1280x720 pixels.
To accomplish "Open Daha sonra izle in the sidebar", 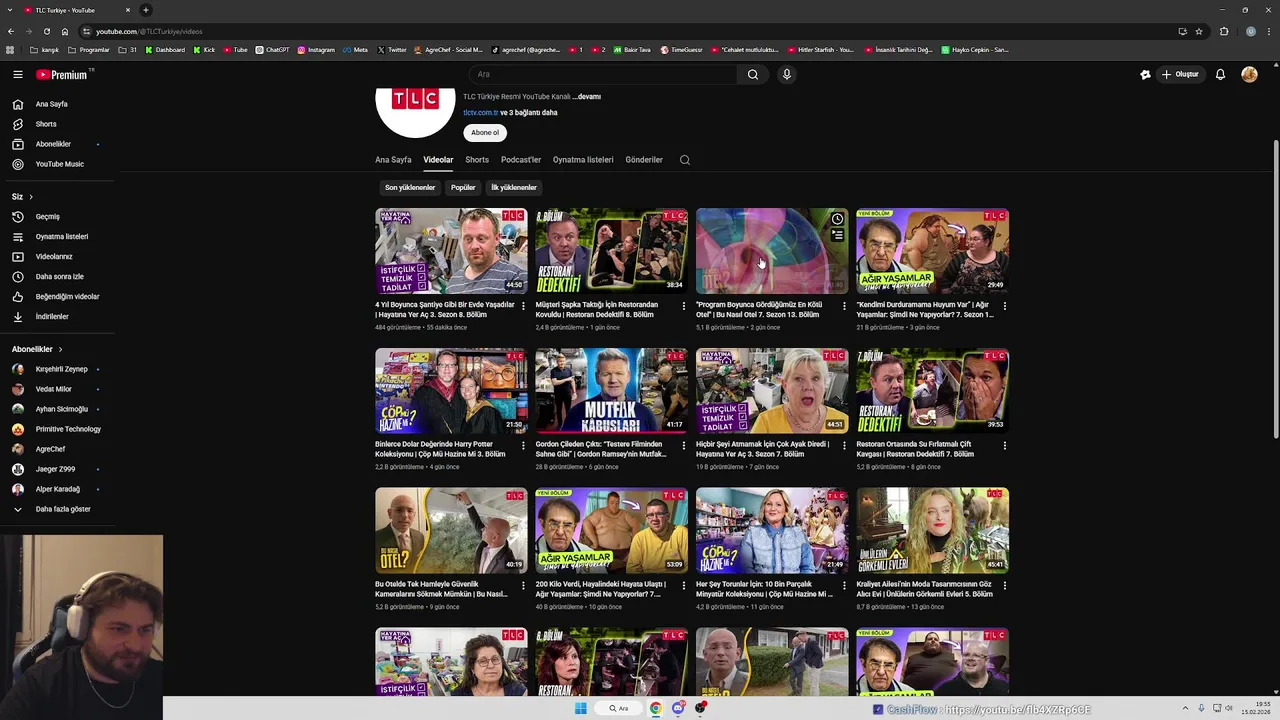I will coord(60,277).
